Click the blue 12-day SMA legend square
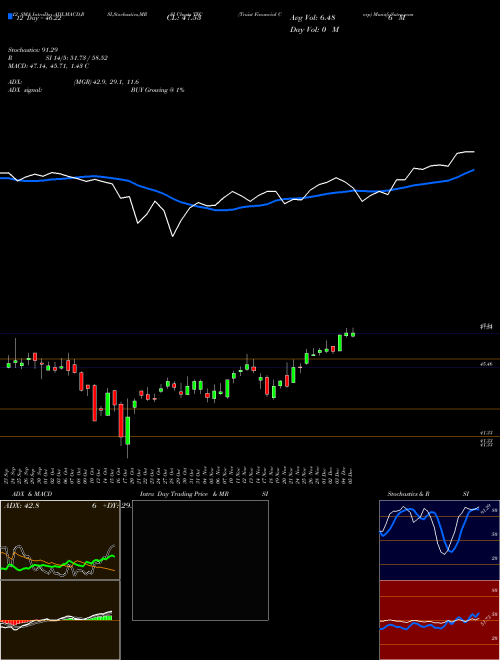 (10, 16)
